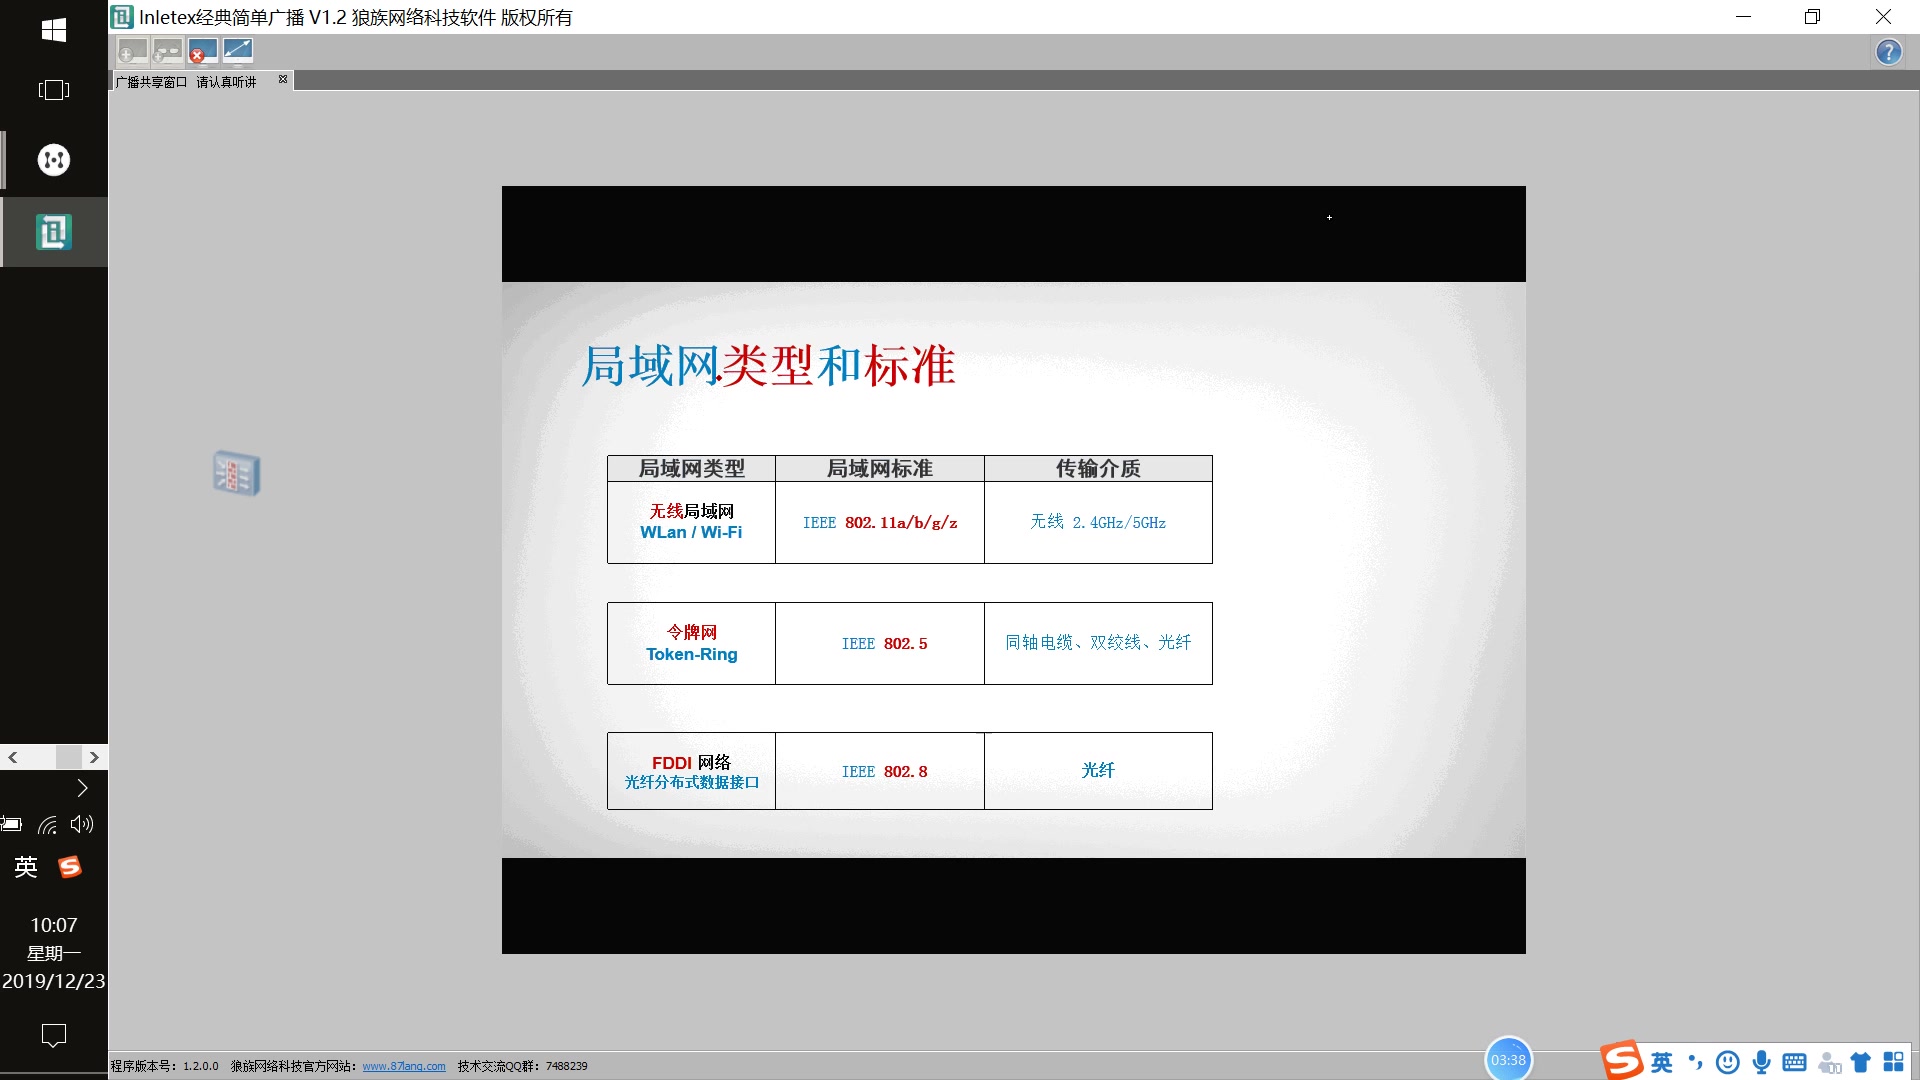Switch the taskbar 英 input language indicator
This screenshot has height=1080, width=1920.
26,867
